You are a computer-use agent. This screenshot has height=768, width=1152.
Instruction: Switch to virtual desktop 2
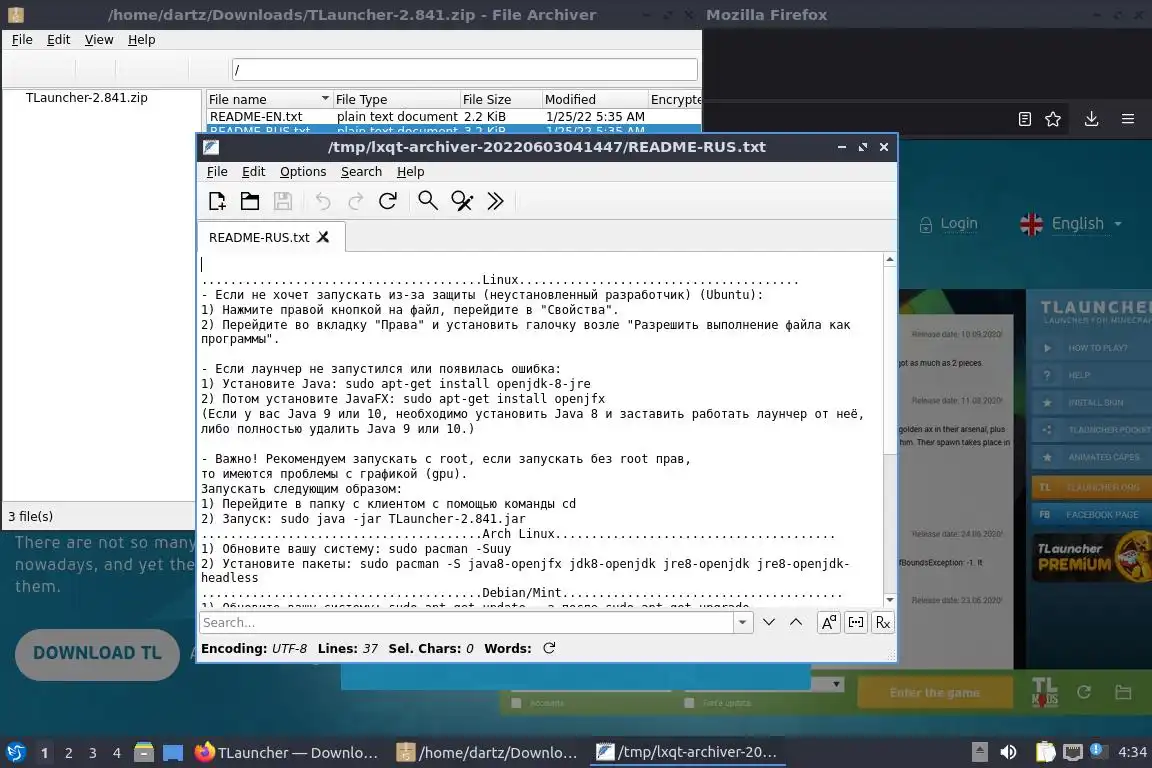point(68,753)
